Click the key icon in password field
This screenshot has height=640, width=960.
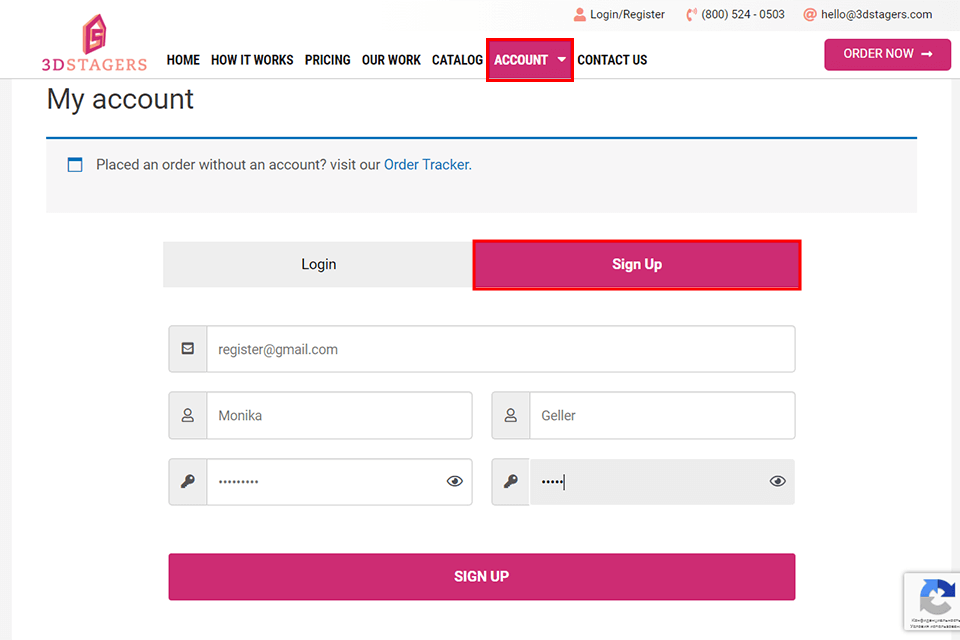tap(188, 481)
